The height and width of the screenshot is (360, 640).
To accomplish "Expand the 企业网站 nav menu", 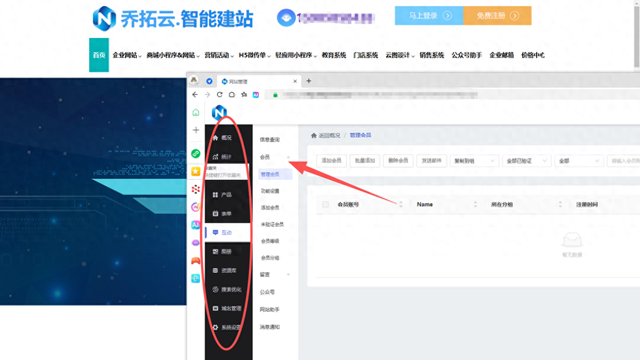I will pyautogui.click(x=127, y=55).
